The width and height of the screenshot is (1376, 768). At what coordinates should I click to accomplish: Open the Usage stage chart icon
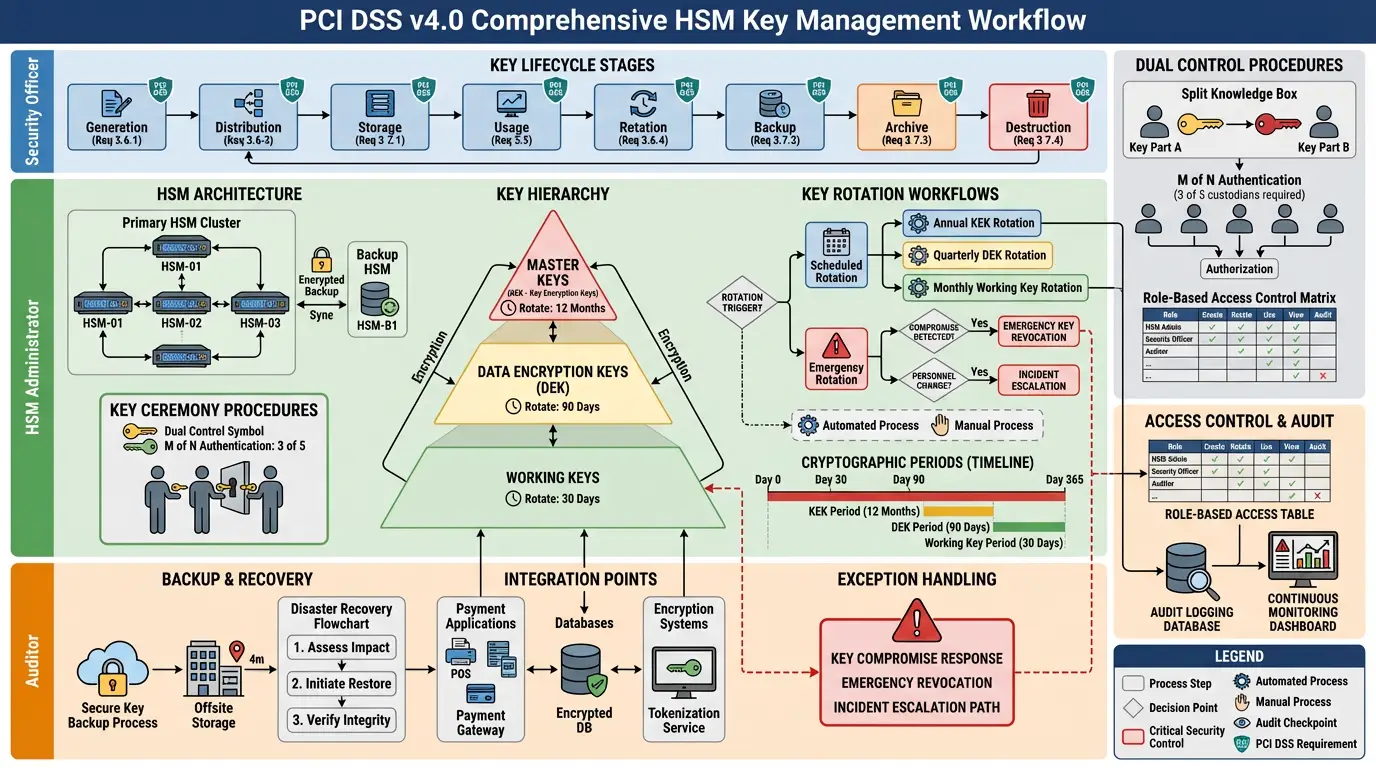(x=511, y=103)
